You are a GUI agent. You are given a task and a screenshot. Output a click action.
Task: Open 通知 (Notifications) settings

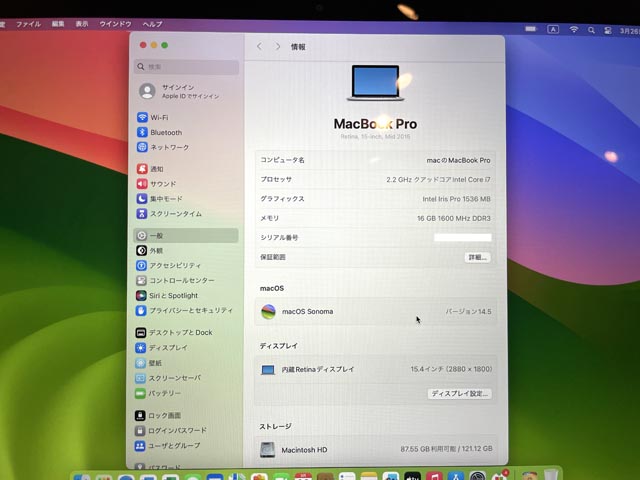[156, 169]
